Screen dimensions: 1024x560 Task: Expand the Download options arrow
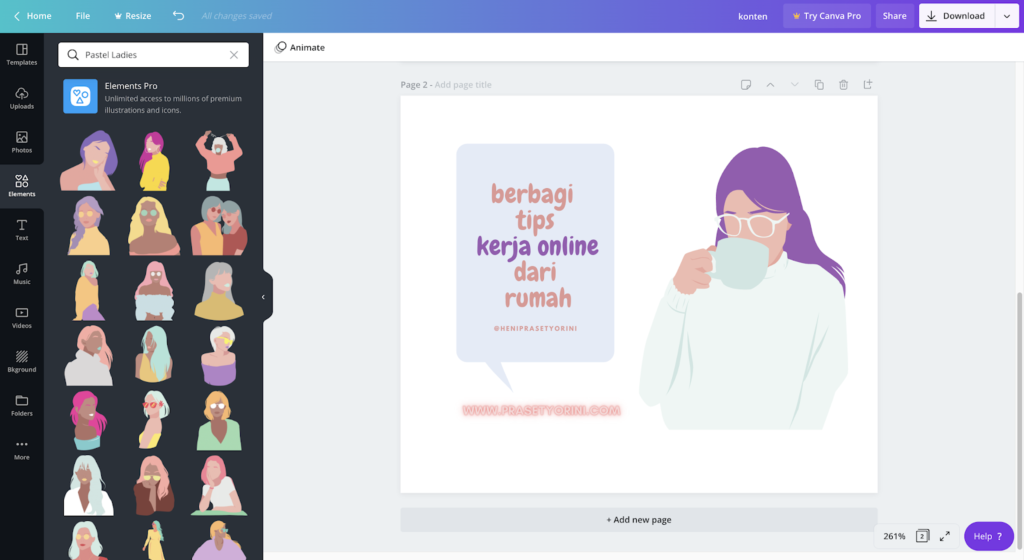(x=1006, y=16)
